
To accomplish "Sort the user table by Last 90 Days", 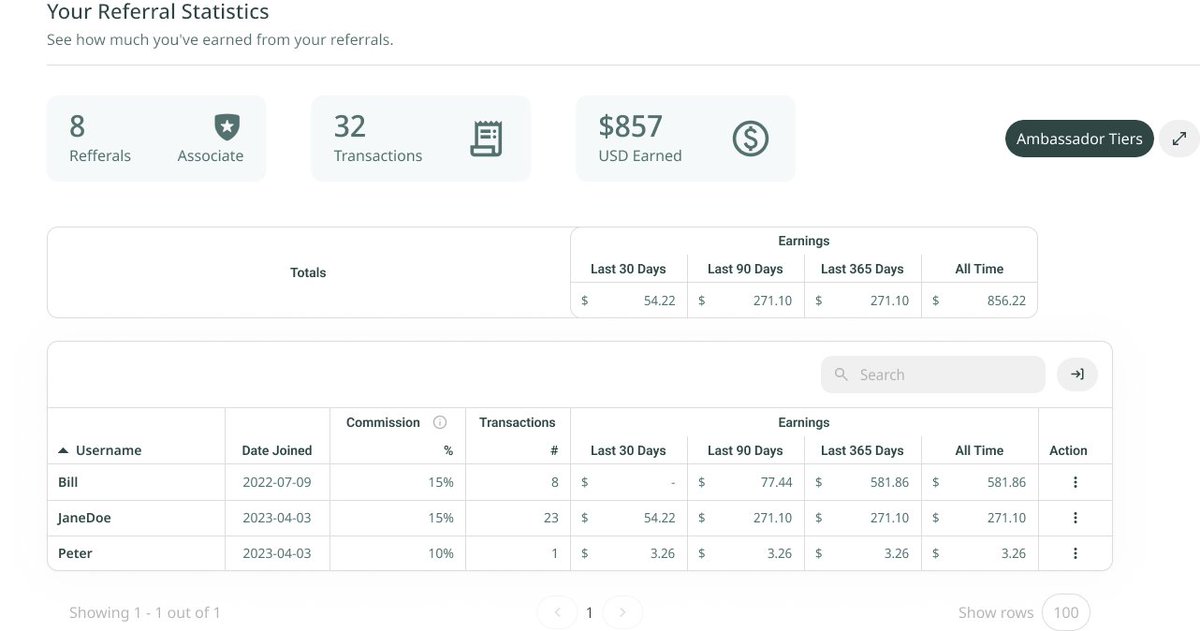I will tap(745, 451).
